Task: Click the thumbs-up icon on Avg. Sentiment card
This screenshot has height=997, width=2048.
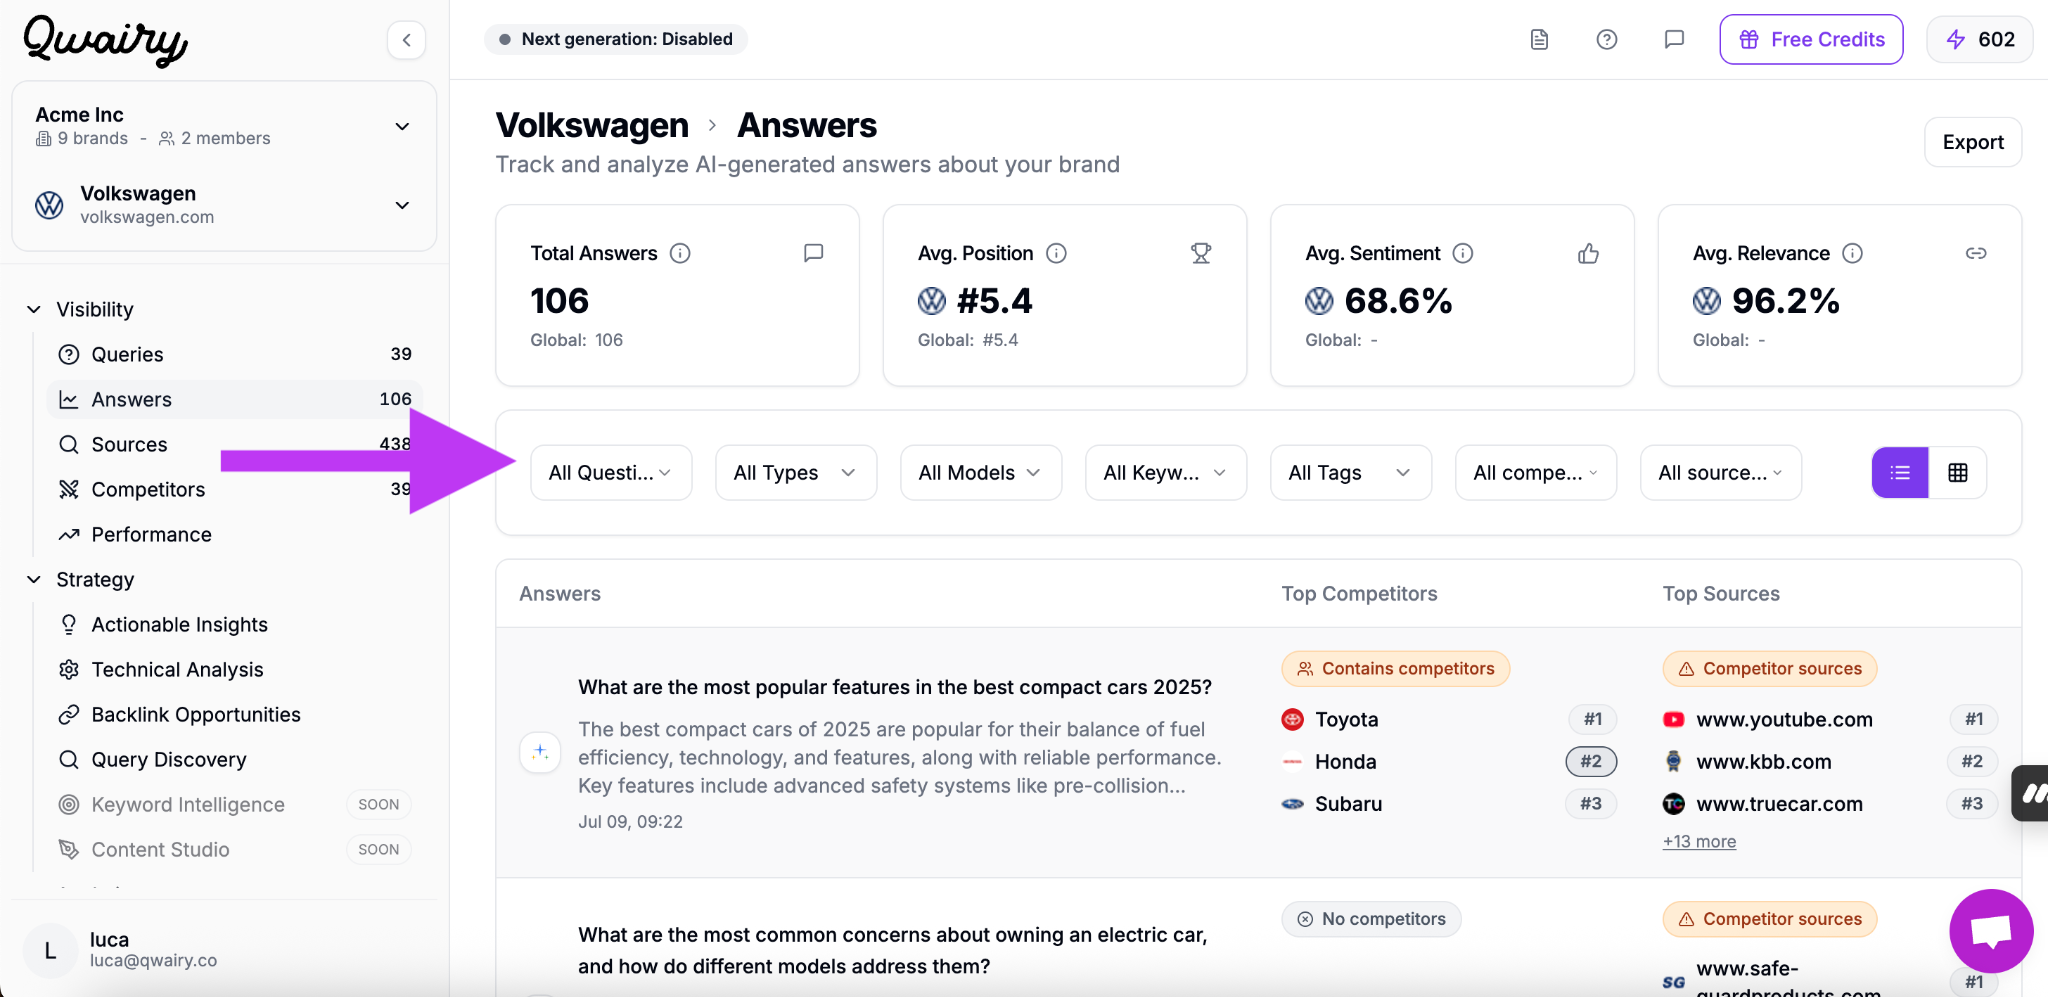Action: click(x=1588, y=254)
